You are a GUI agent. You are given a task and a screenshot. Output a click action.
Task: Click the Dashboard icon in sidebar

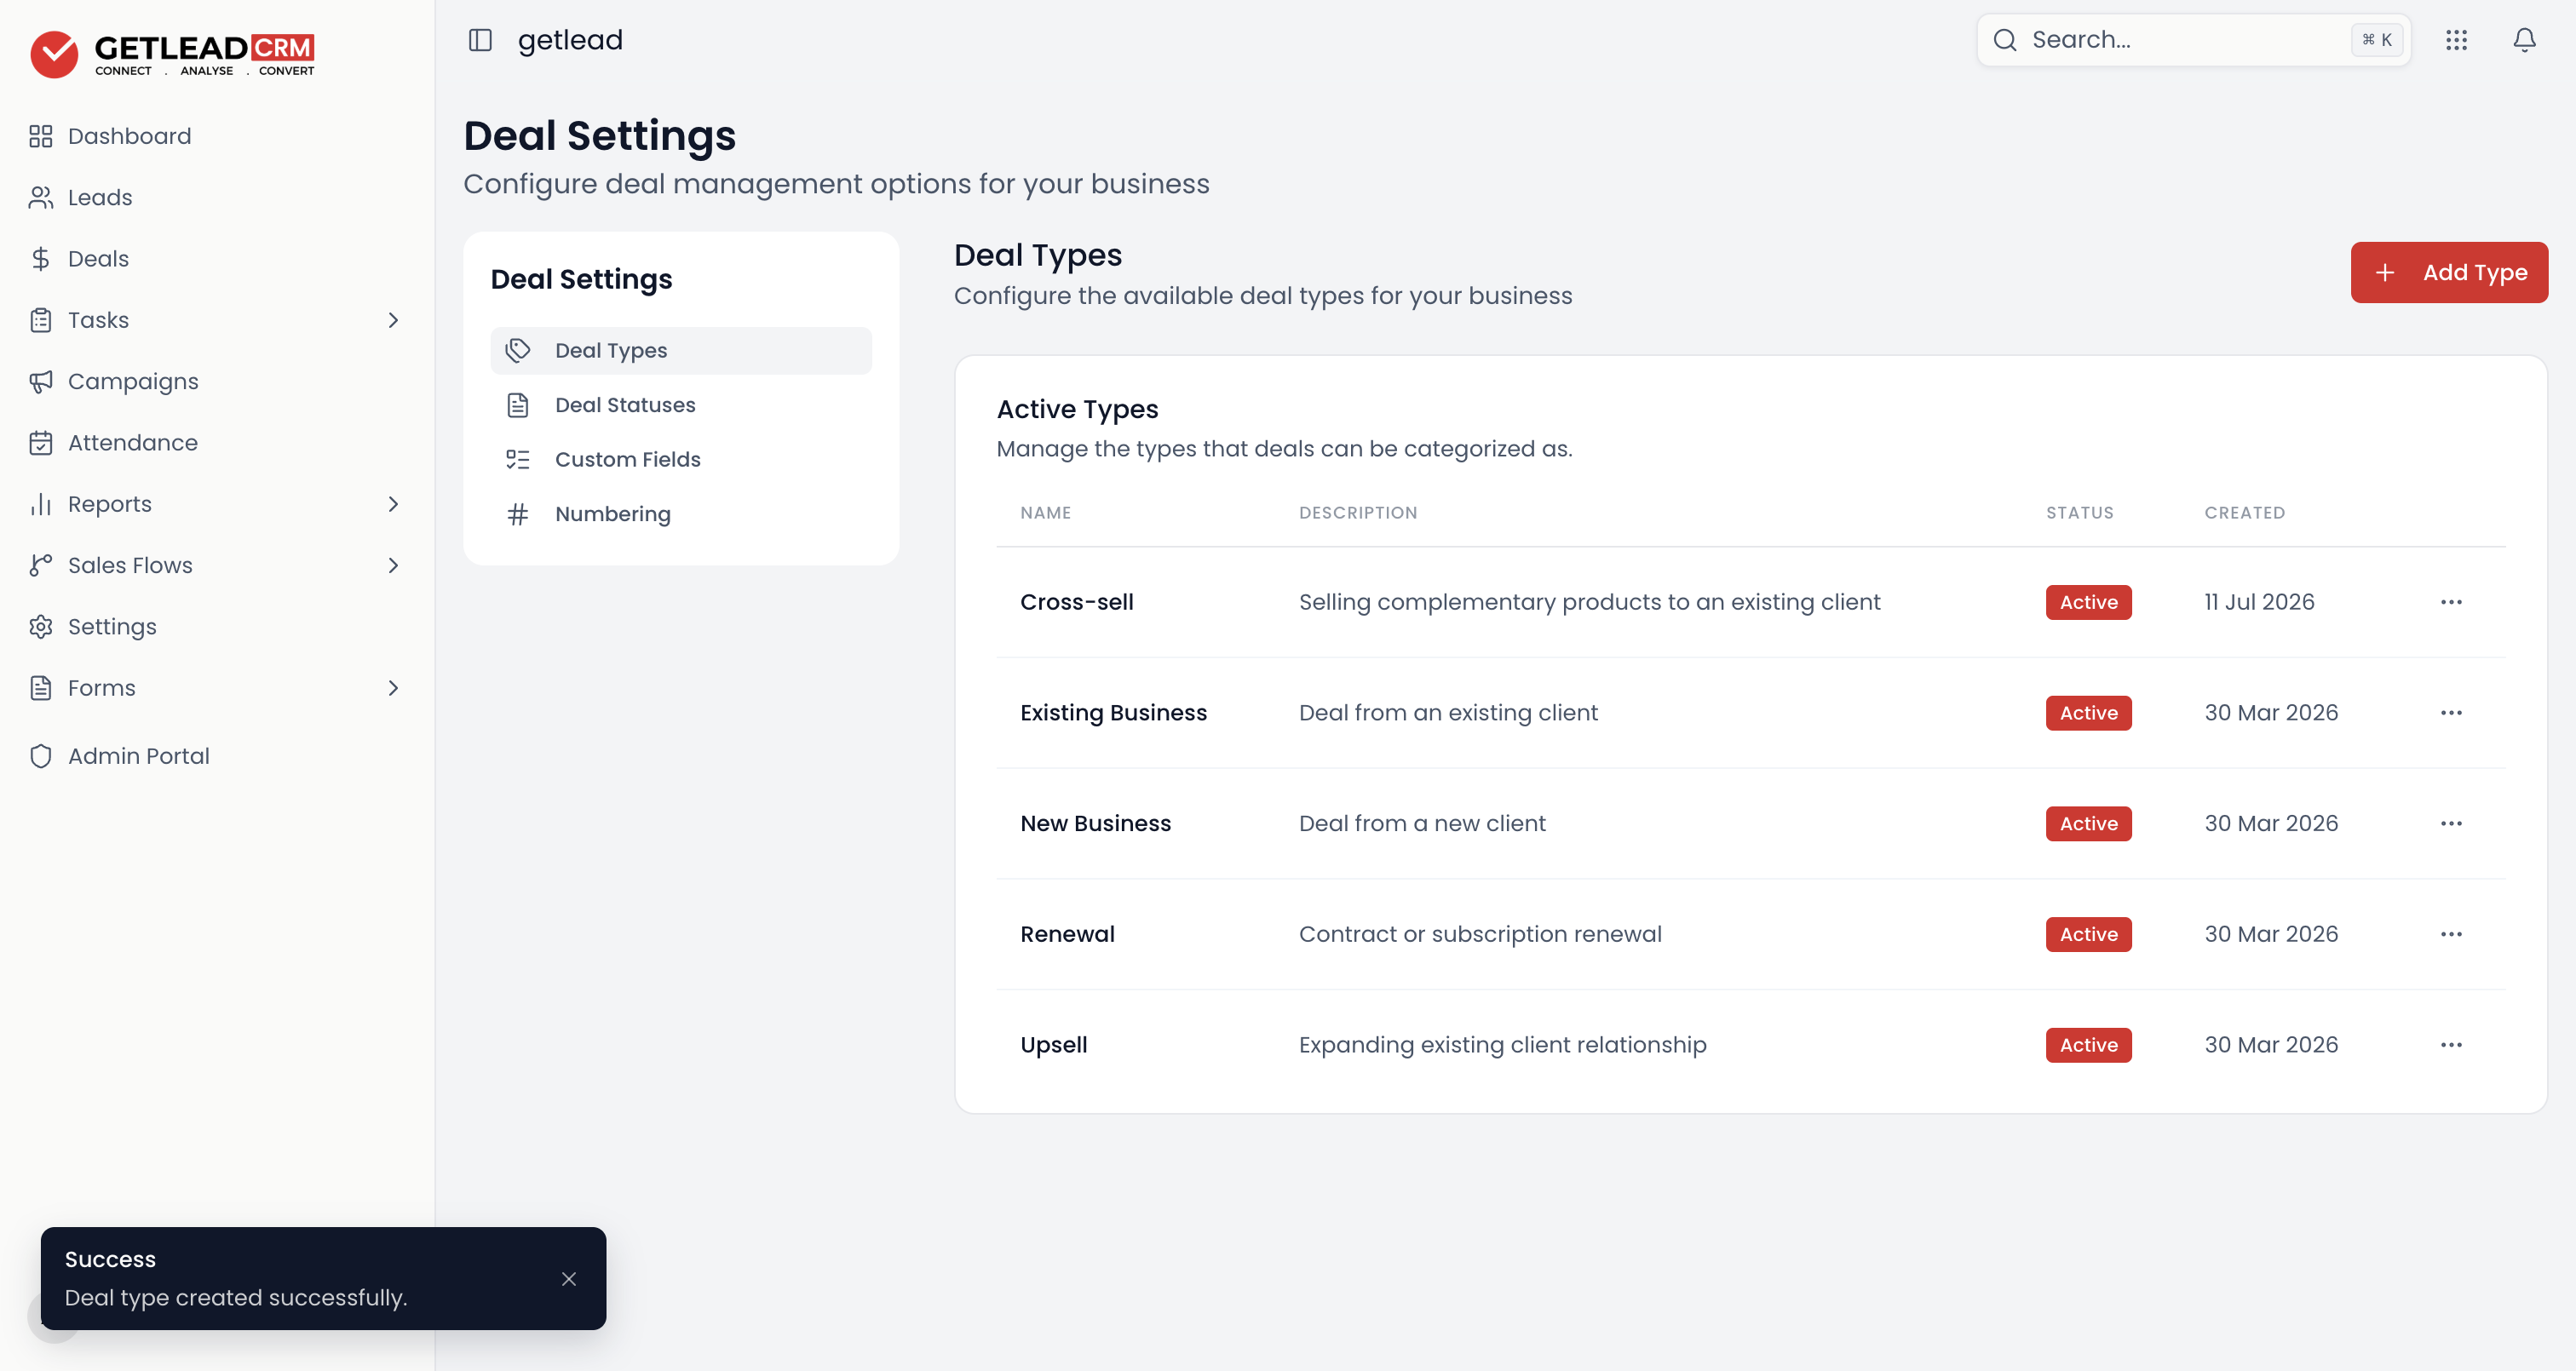(40, 136)
